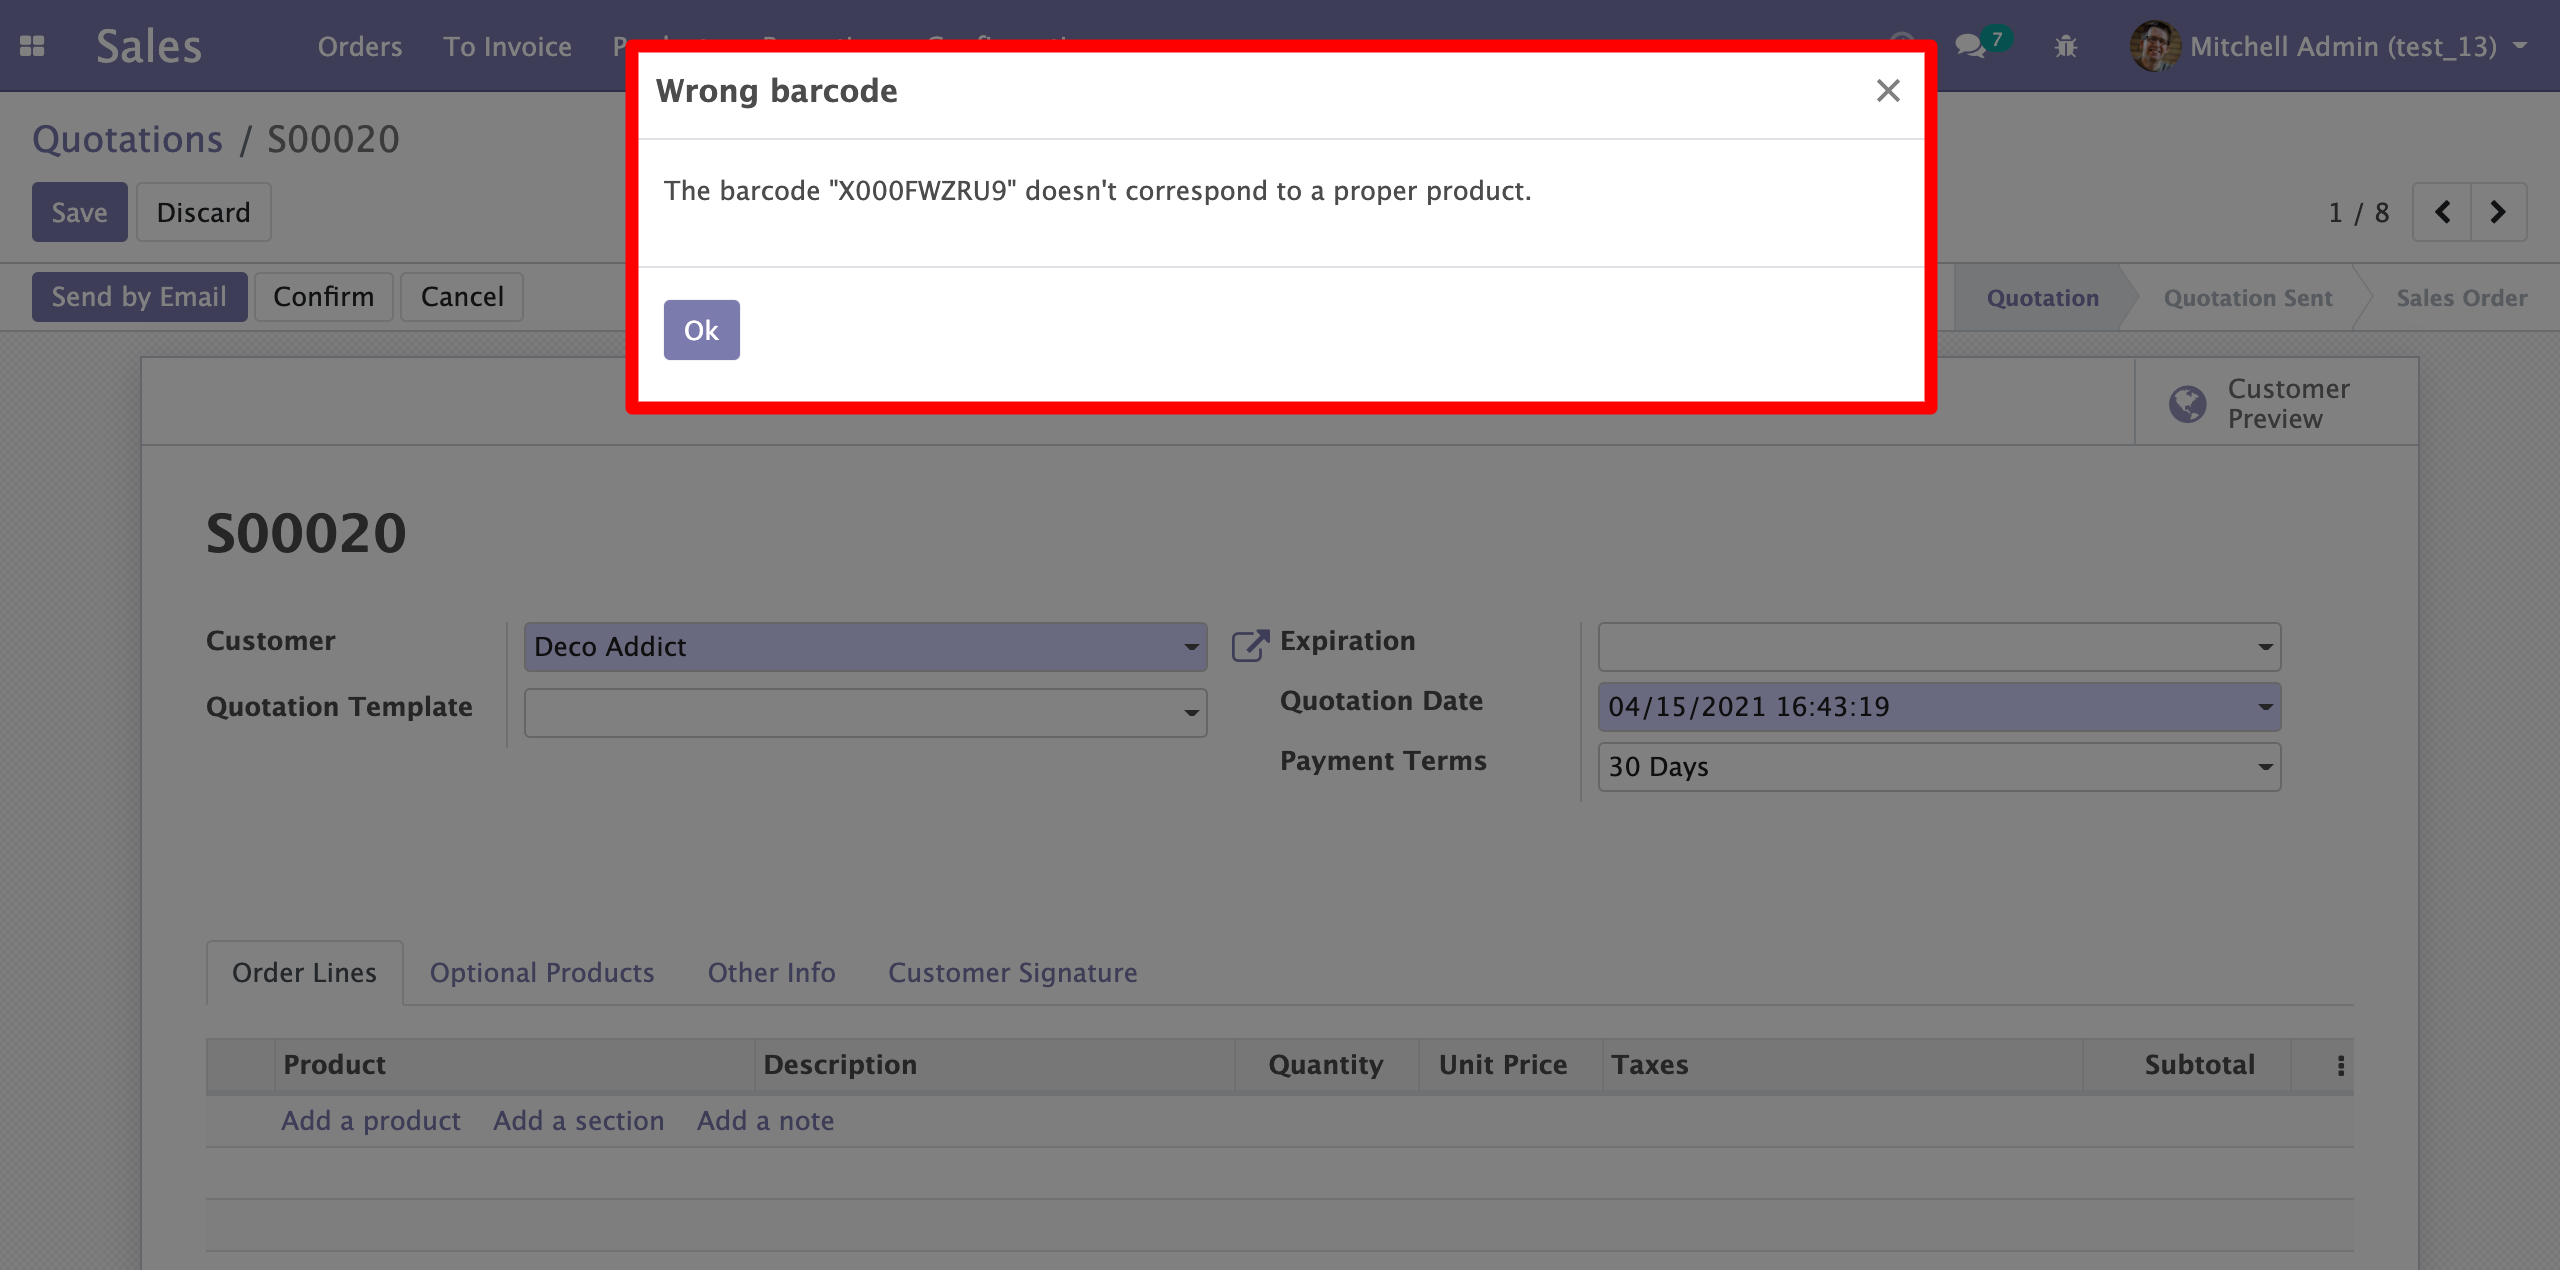This screenshot has width=2560, height=1270.
Task: Open the conversations chat icon
Action: (1970, 46)
